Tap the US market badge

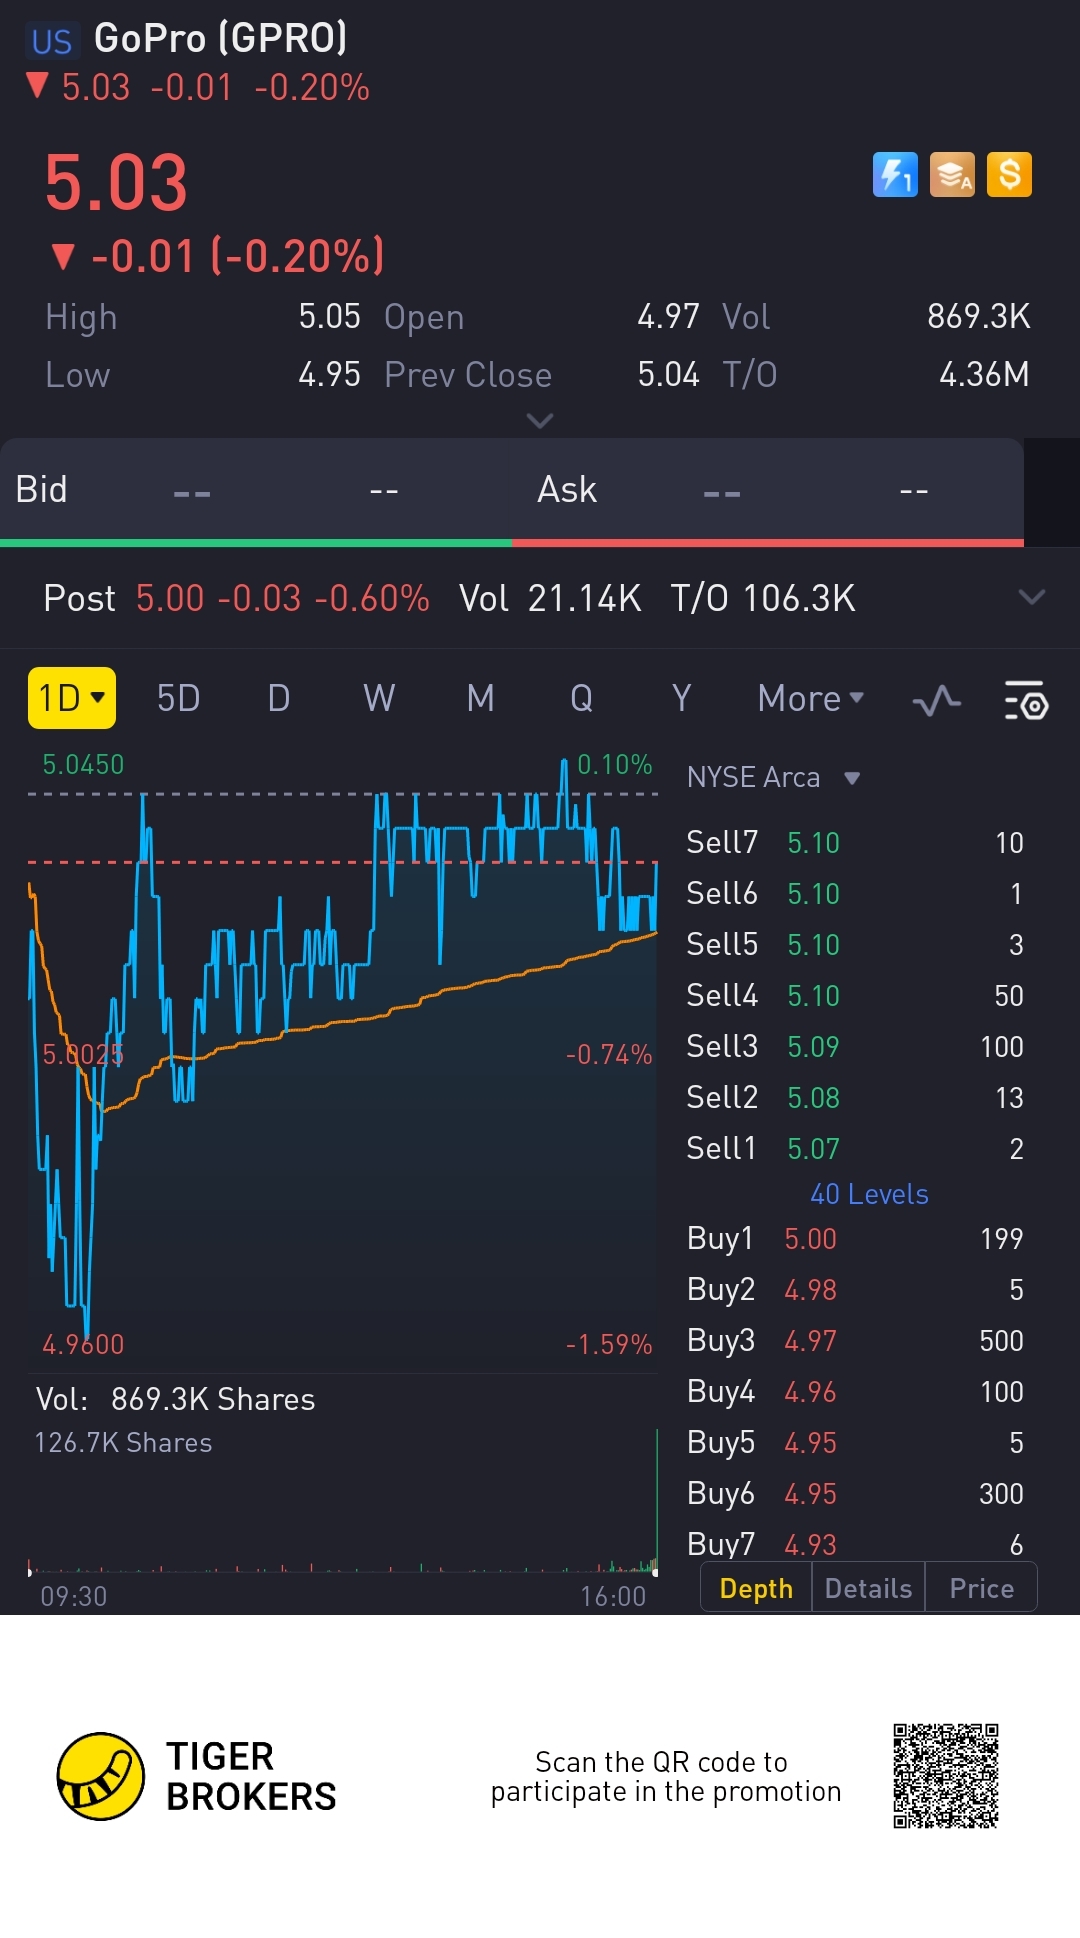click(x=51, y=41)
